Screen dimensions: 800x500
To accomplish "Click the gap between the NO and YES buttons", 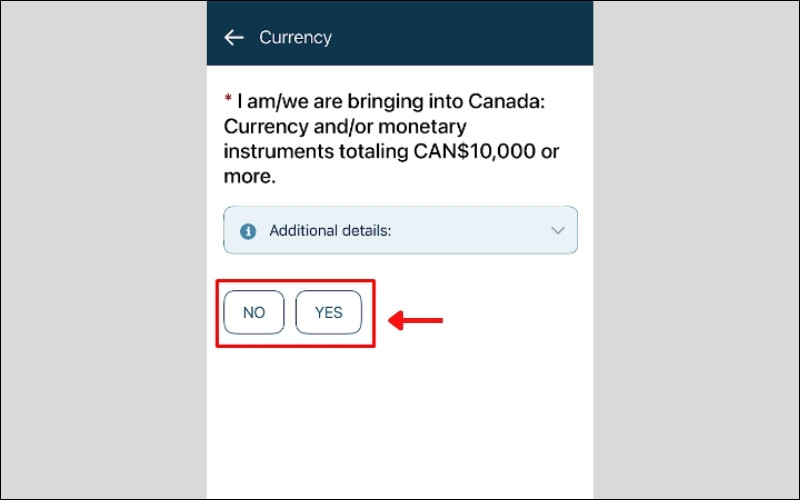I will [290, 312].
